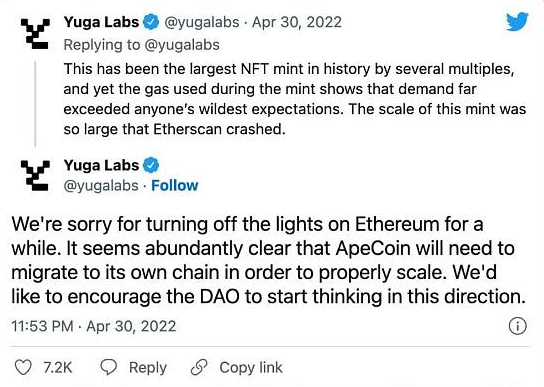Viewport: 544px width, 387px height.
Task: Follow the @yugalabs account
Action: [175, 186]
